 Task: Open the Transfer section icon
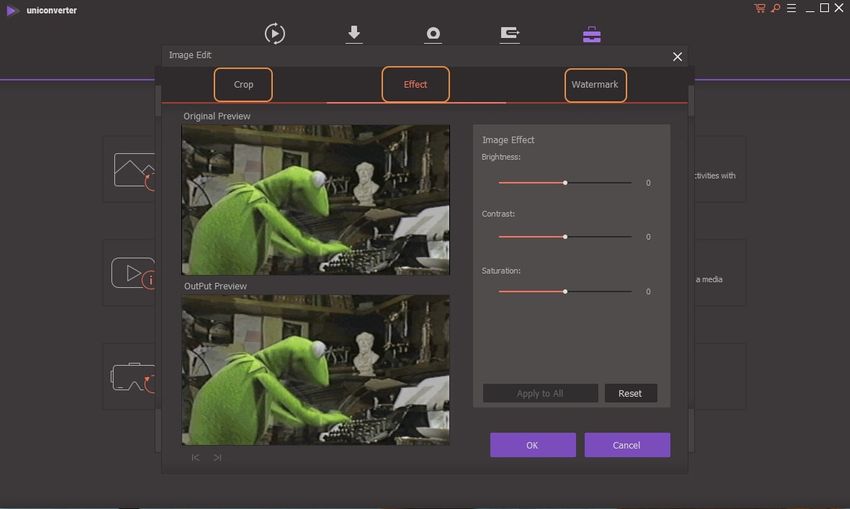pos(510,33)
